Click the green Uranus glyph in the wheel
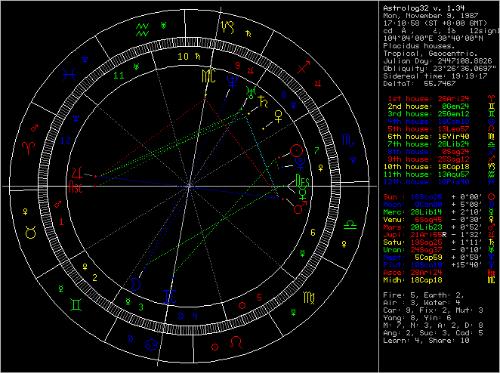This screenshot has height=373, width=500. 251,92
